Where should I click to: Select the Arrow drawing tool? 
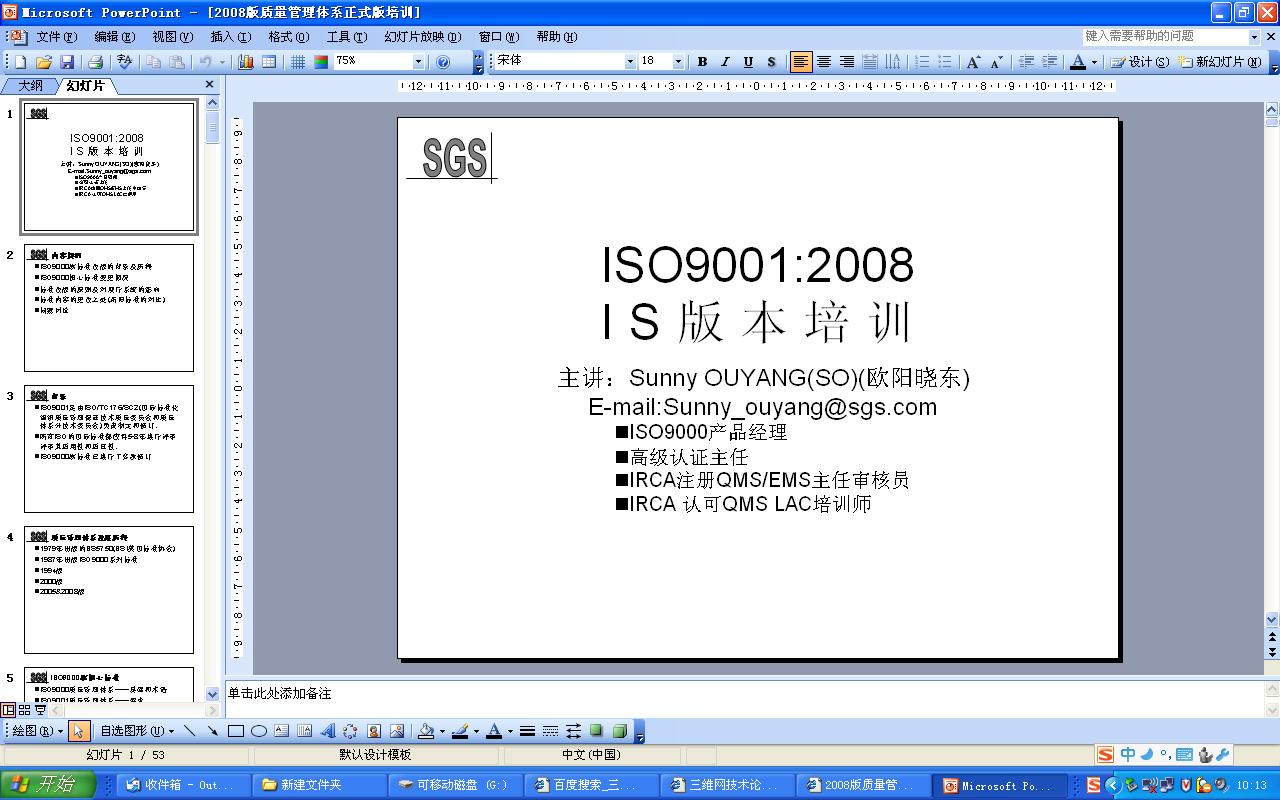click(212, 731)
